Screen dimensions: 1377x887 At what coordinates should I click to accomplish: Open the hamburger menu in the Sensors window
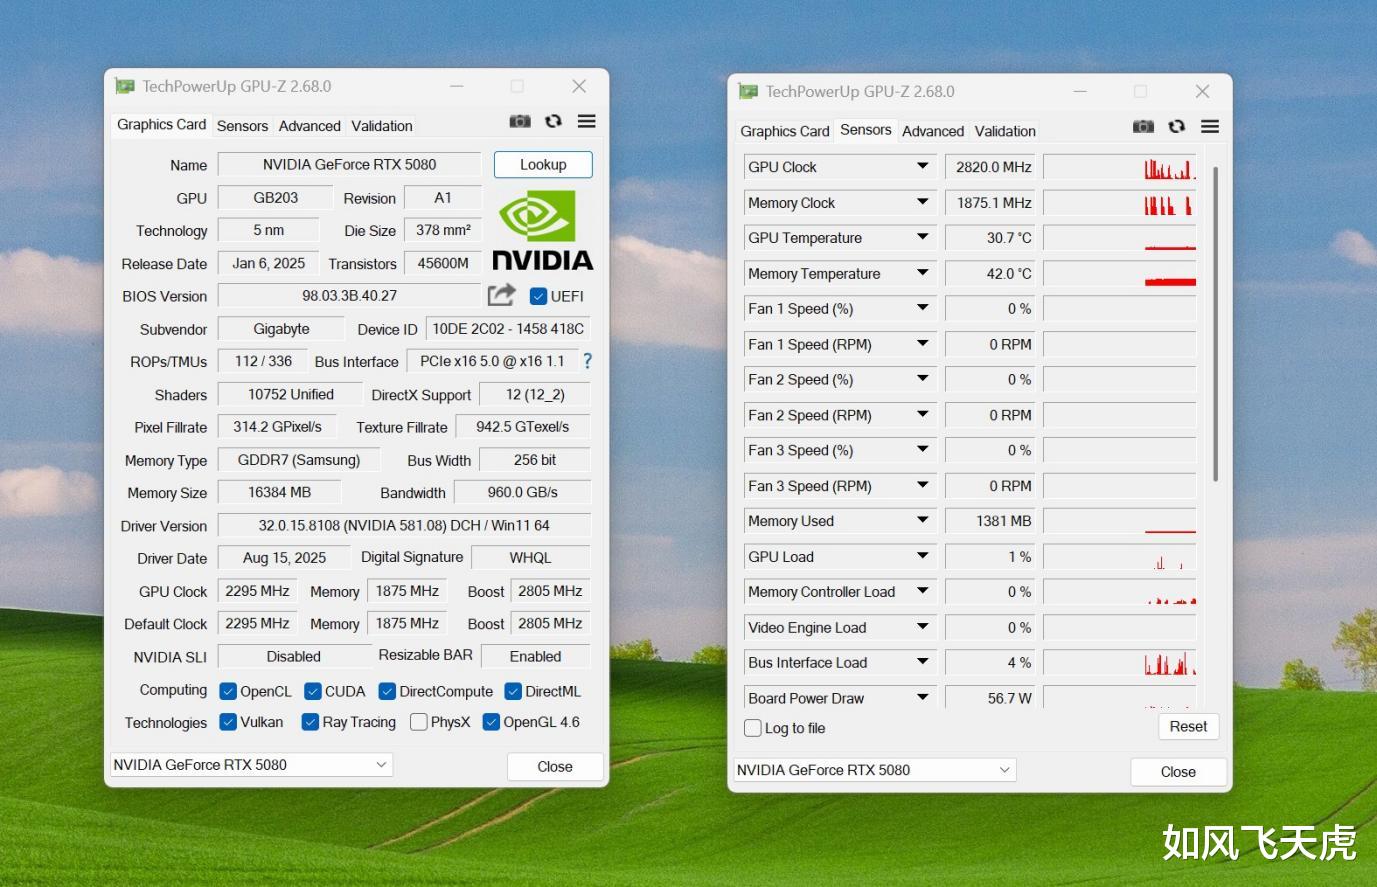tap(1210, 126)
